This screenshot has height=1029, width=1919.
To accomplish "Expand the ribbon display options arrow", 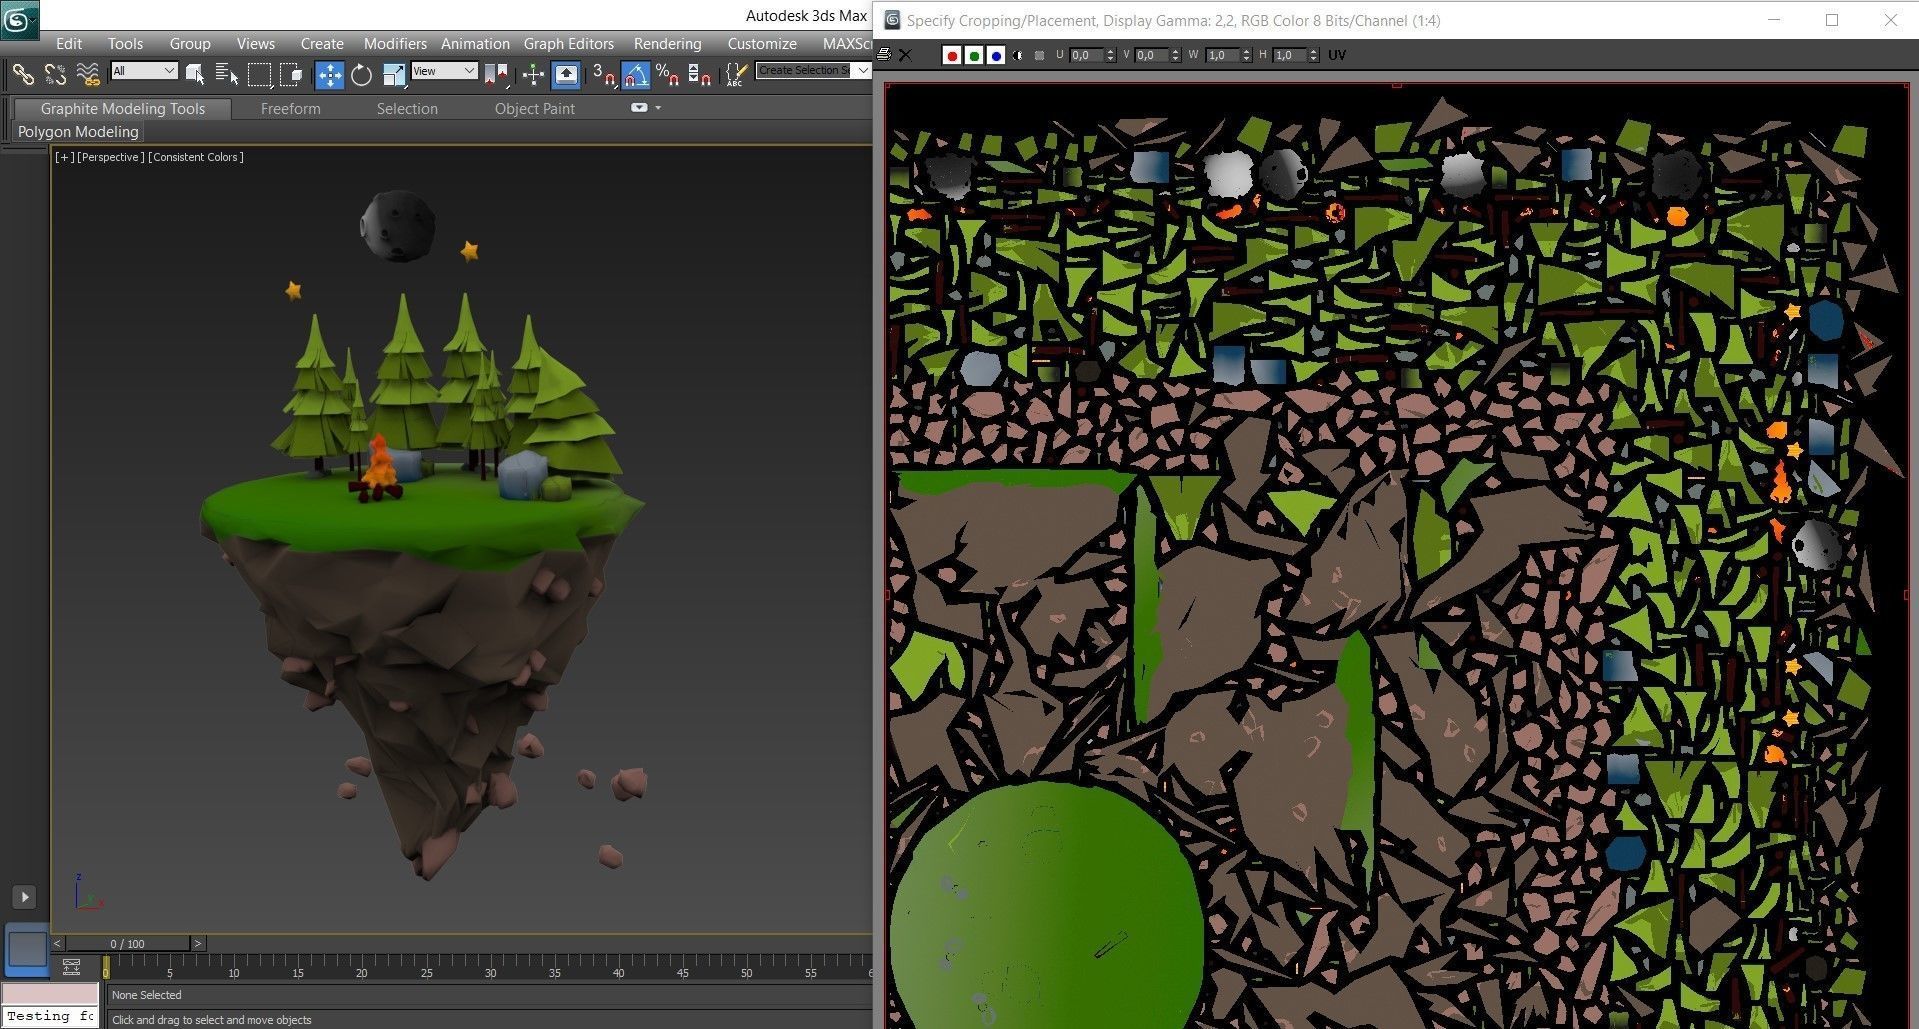I will pos(658,108).
